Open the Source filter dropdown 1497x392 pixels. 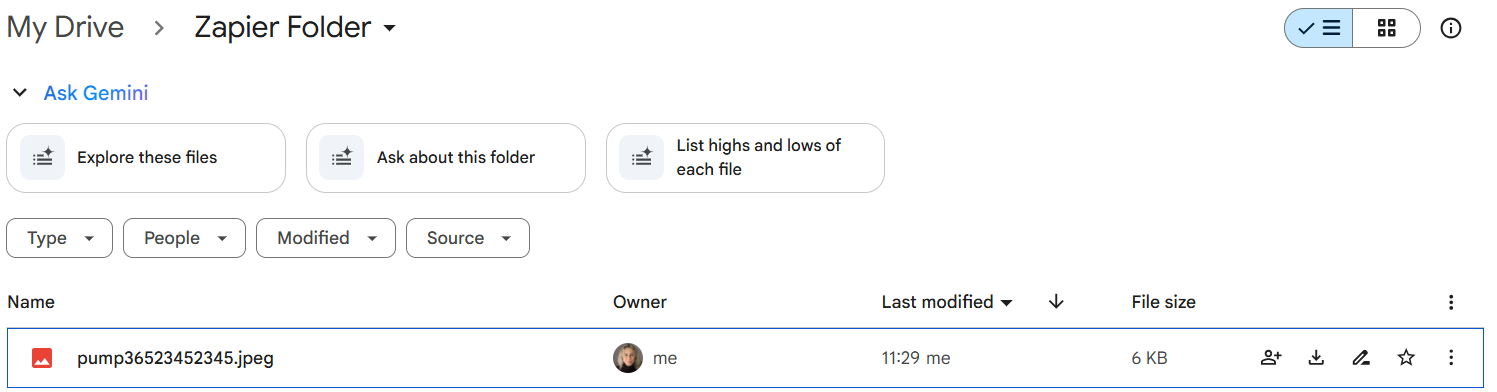pos(468,238)
